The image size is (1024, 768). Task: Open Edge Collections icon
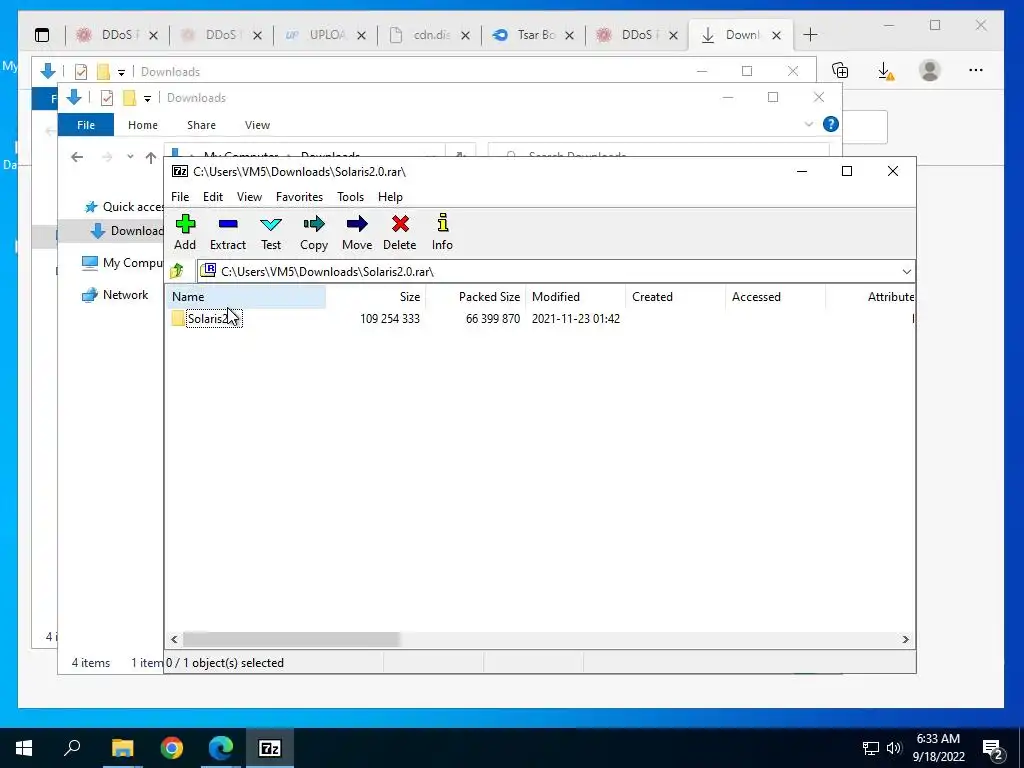(840, 70)
